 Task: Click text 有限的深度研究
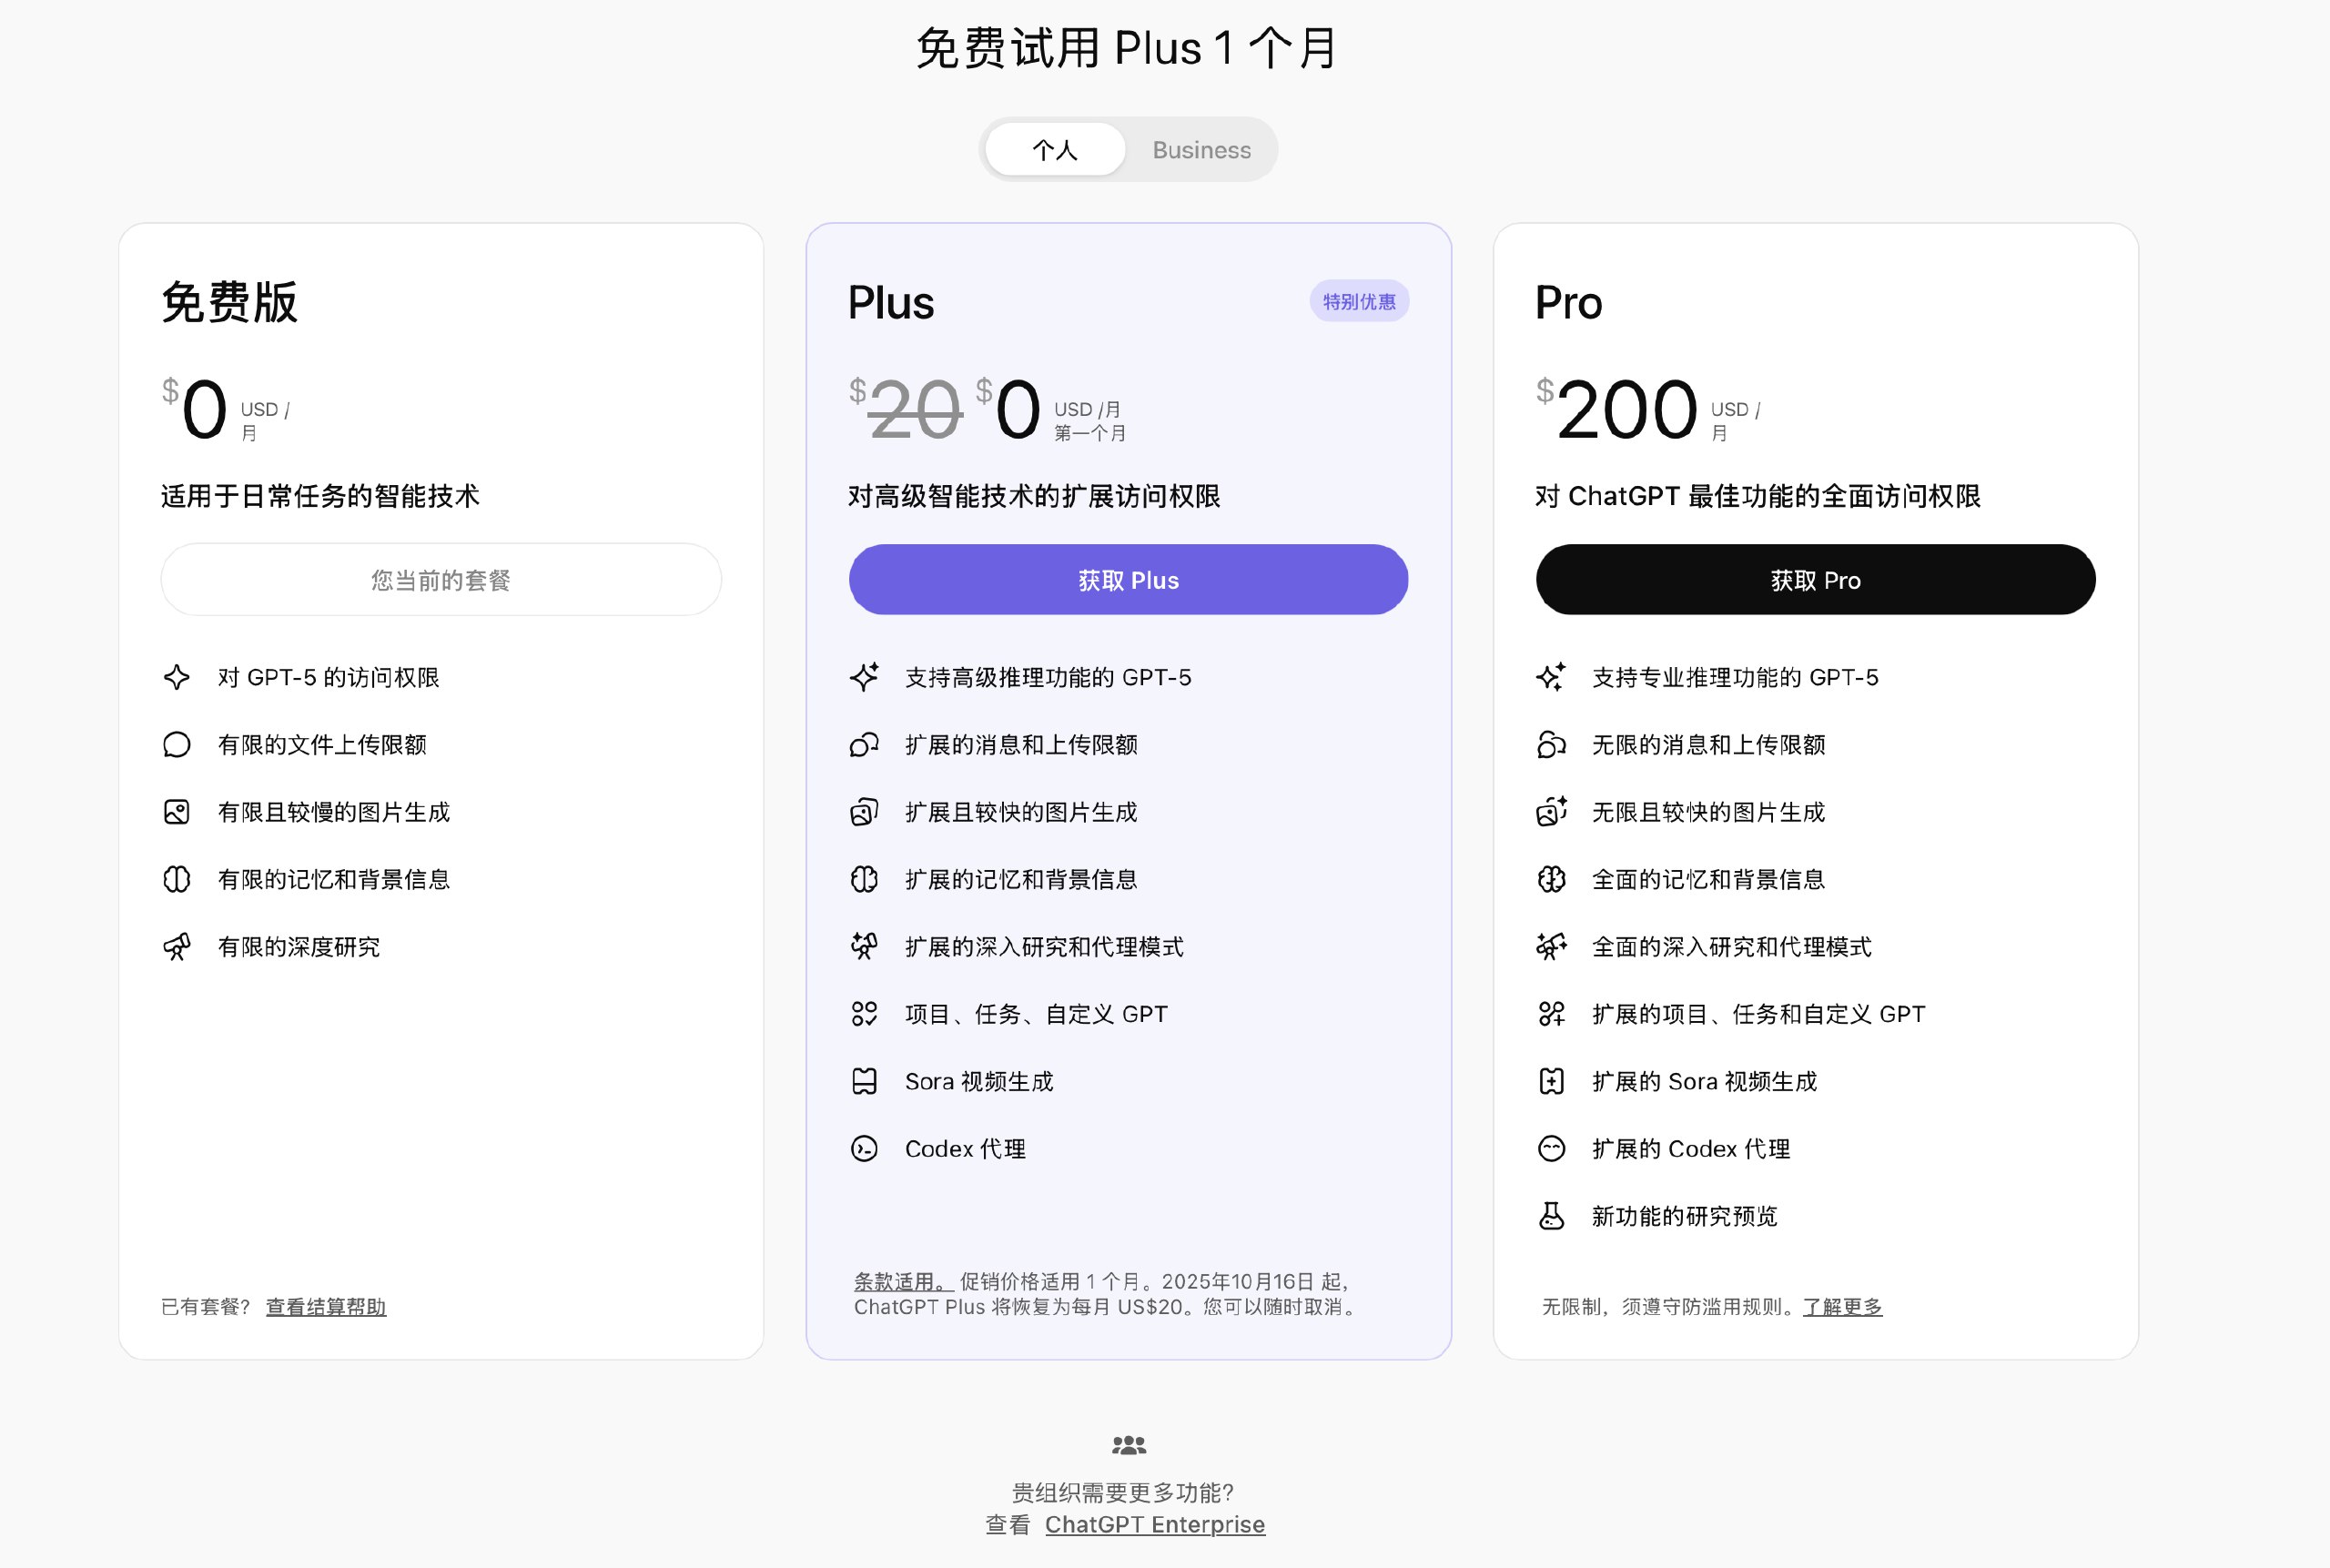(x=299, y=947)
